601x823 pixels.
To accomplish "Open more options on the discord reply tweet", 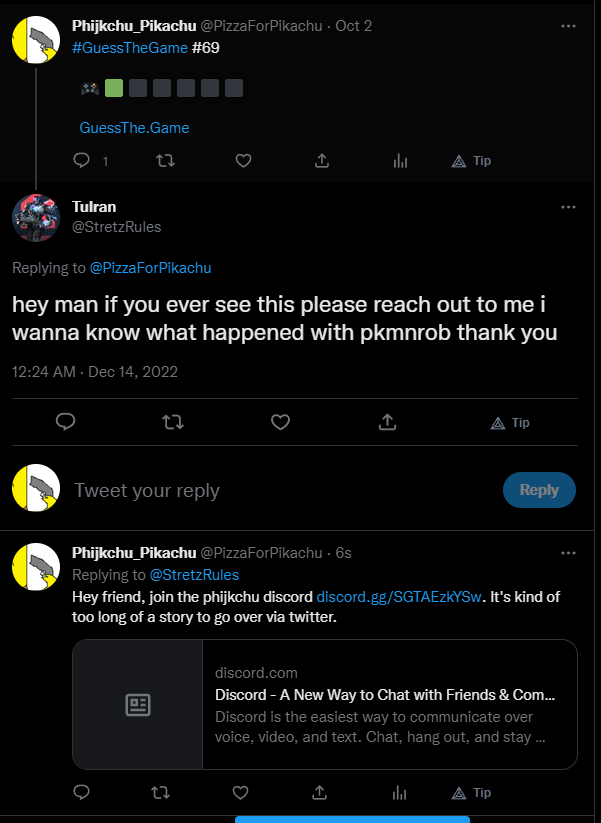I will (x=568, y=553).
